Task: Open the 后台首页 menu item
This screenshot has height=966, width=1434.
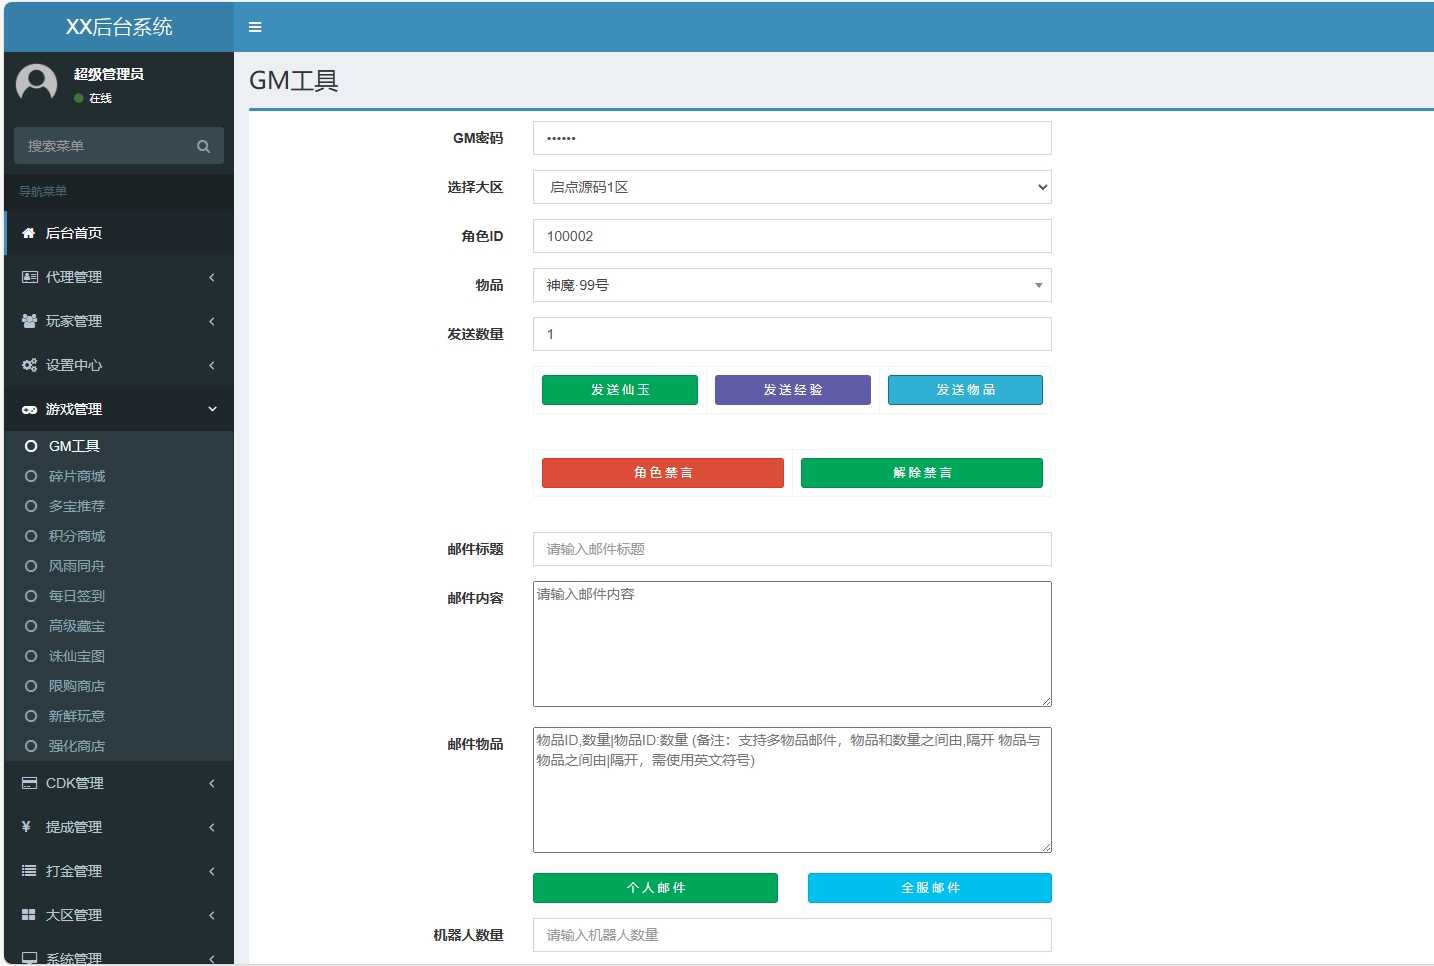Action: coord(119,233)
